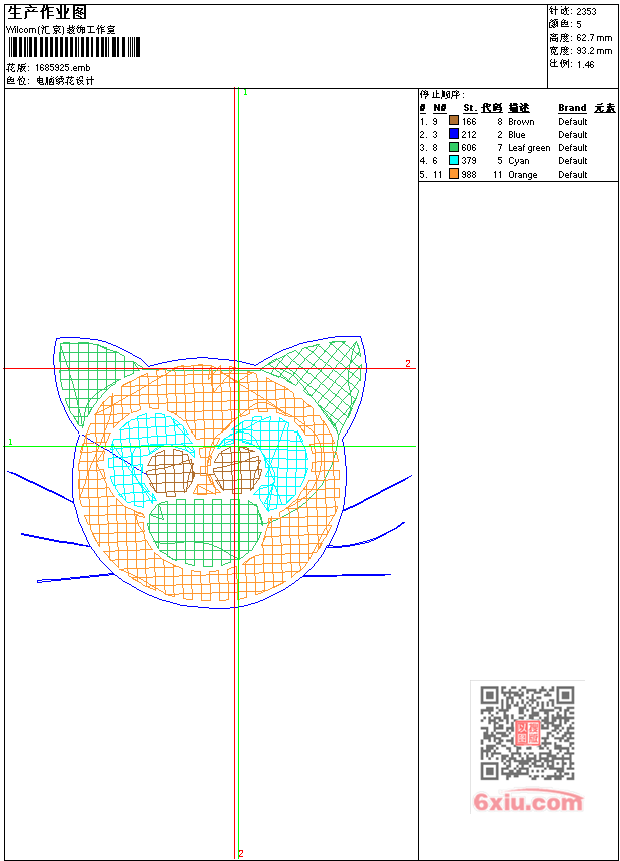
Task: Click the 元素 column header
Action: (x=605, y=108)
